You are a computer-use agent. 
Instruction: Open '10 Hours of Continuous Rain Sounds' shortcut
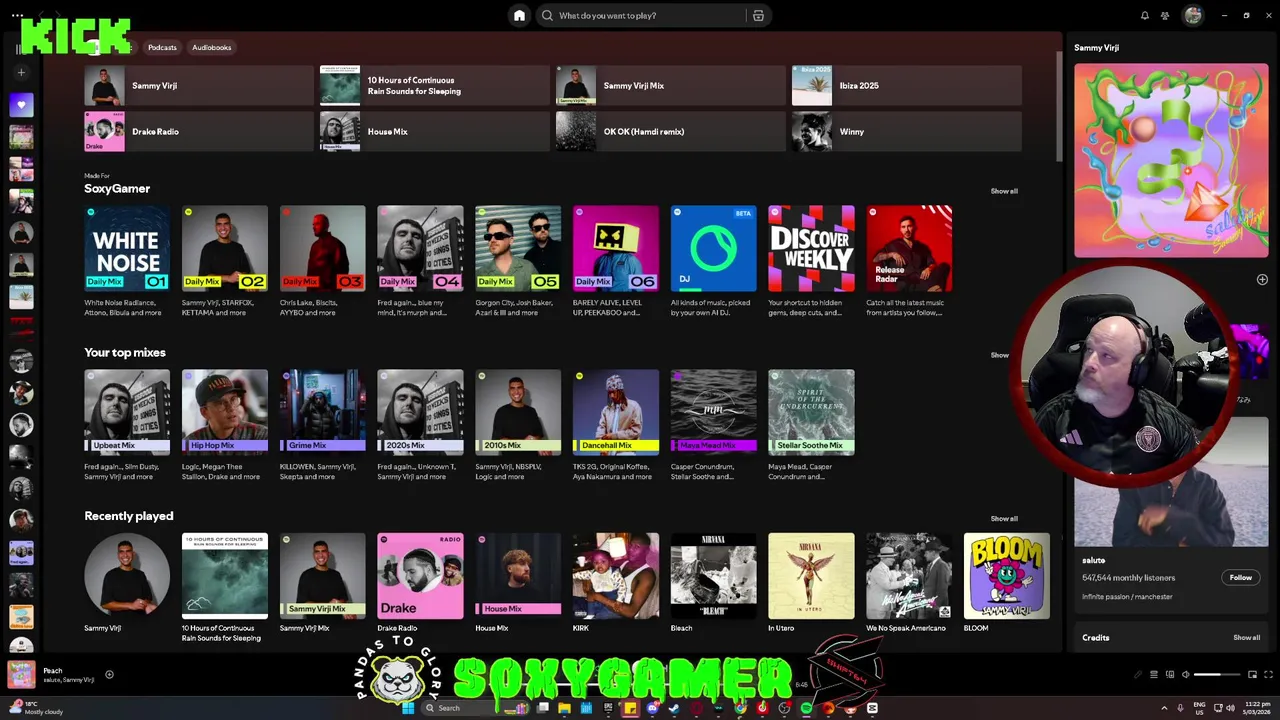[434, 85]
